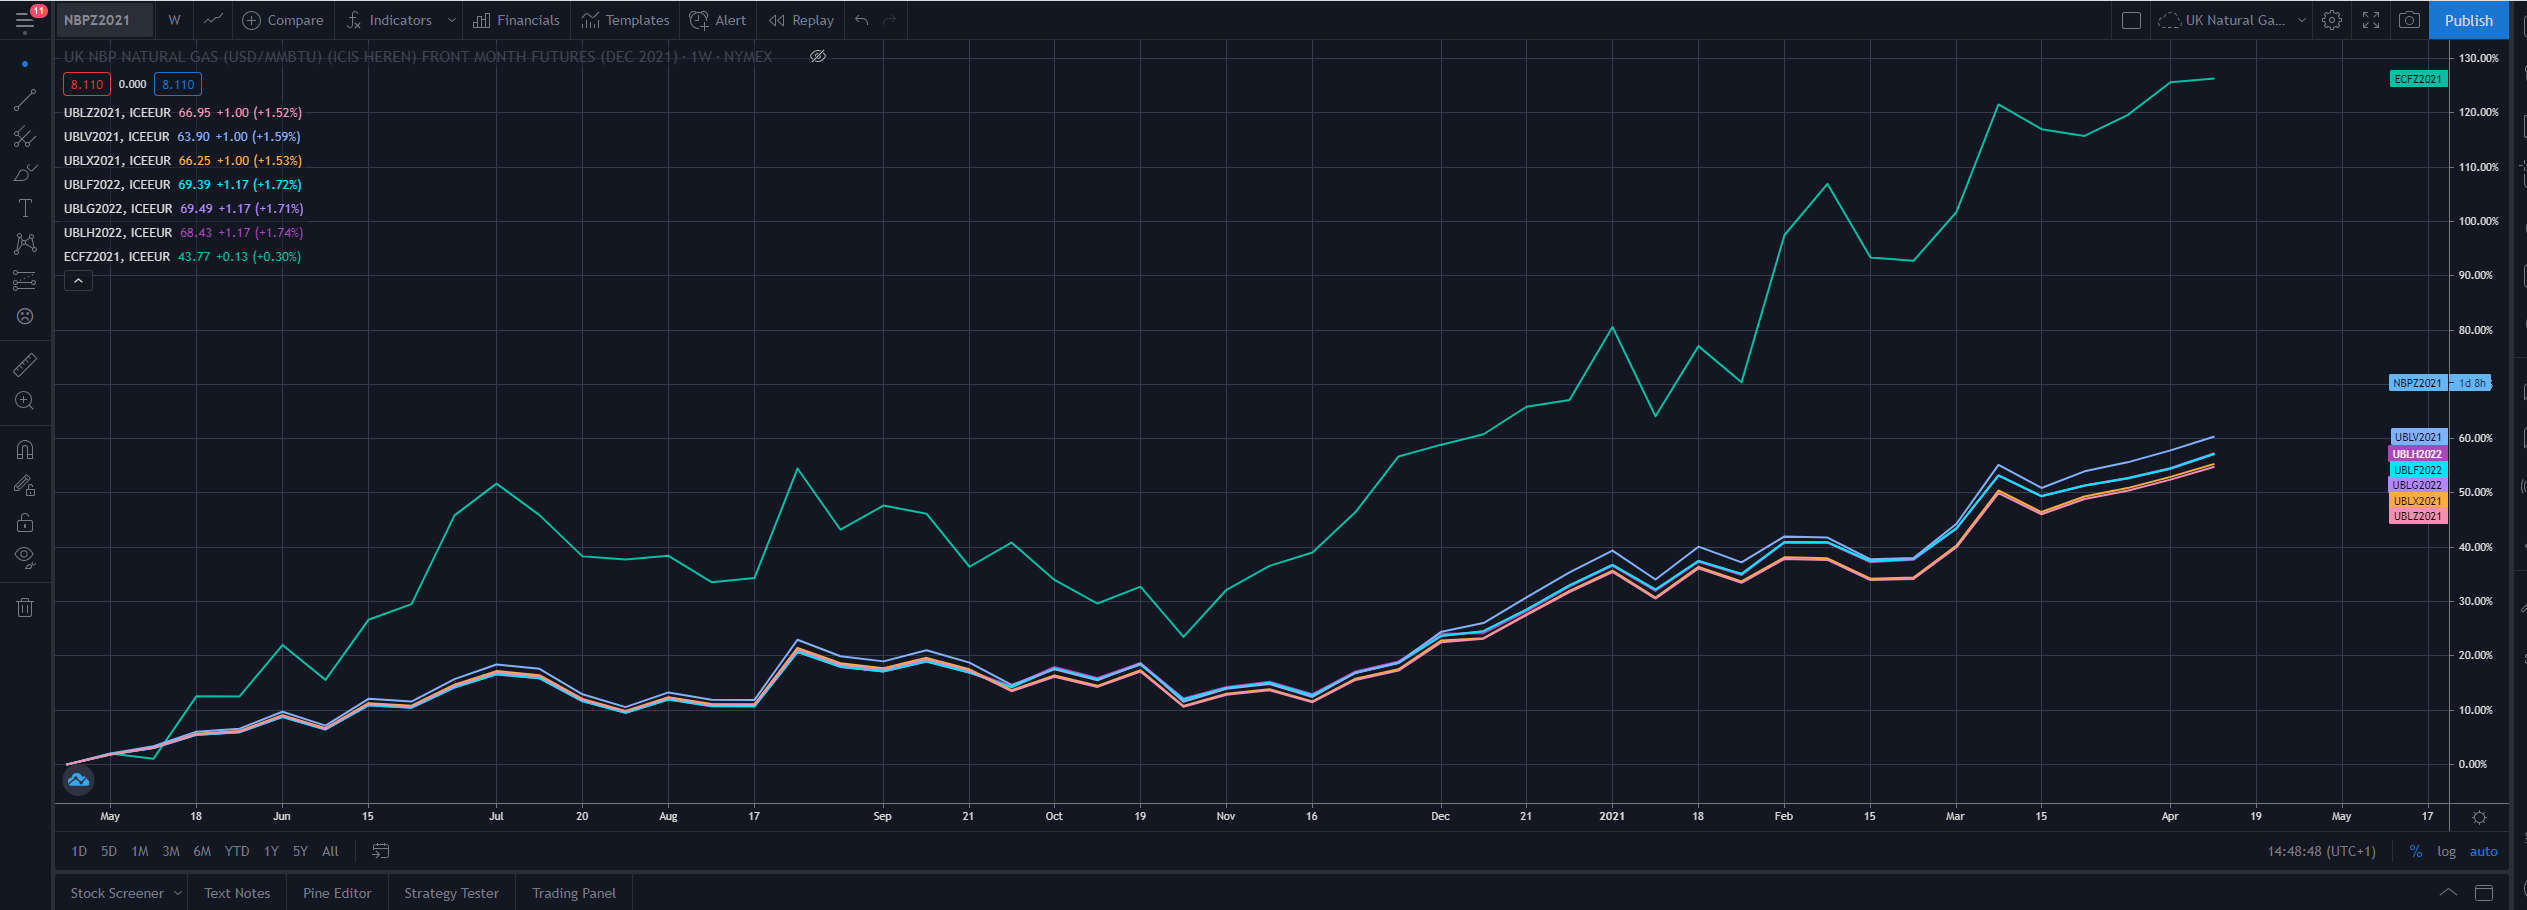Open the Gann and Fibonacci tools
Screen dimensions: 2527x910
pos(25,137)
